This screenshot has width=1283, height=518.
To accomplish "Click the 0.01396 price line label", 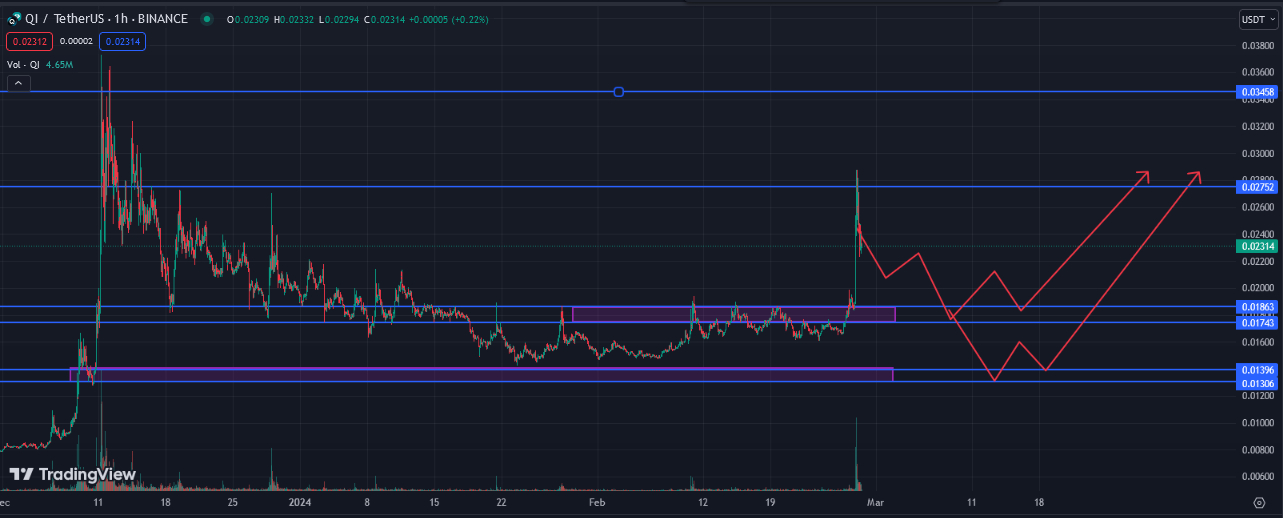I will pyautogui.click(x=1257, y=370).
